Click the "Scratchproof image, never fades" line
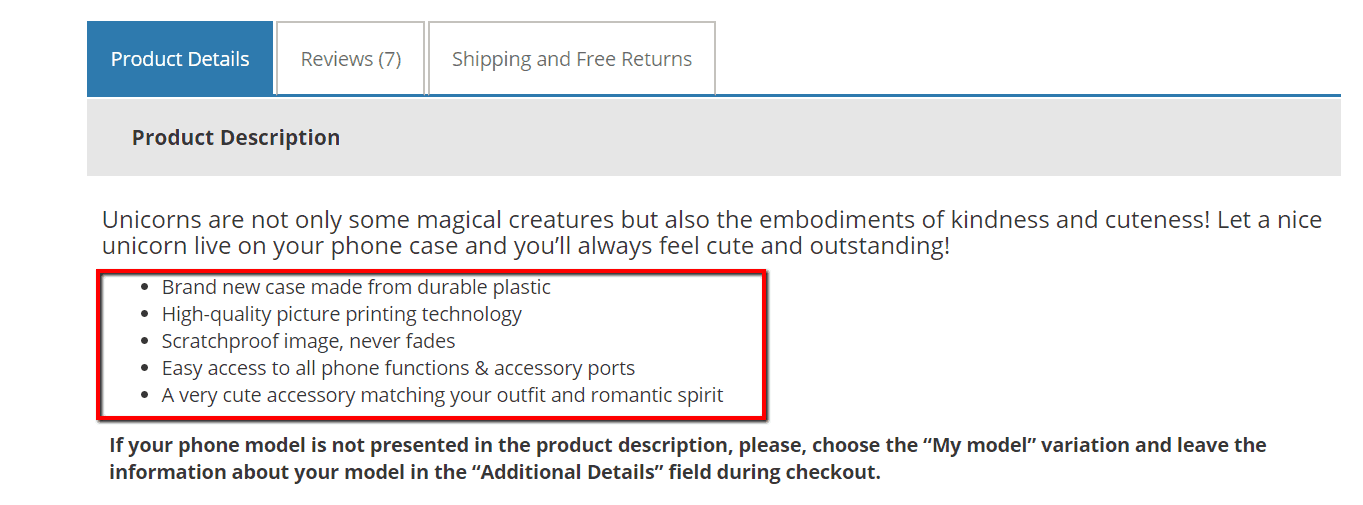 308,341
